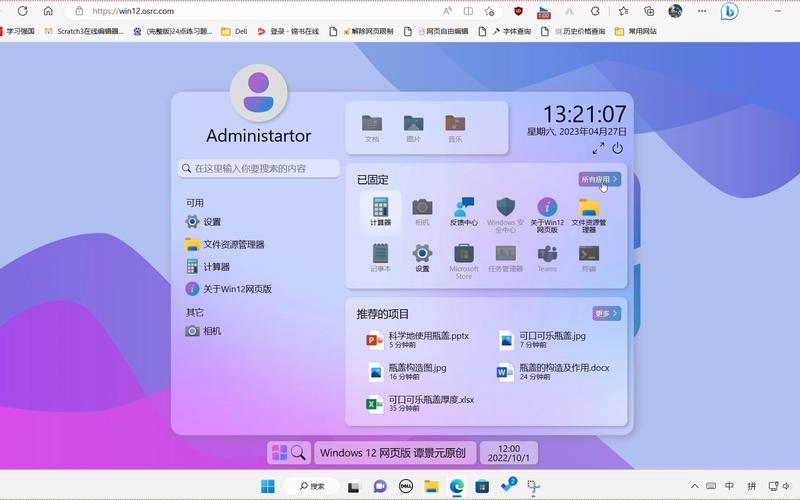Show hidden tray icons chevron
800x500 pixels.
(x=694, y=486)
